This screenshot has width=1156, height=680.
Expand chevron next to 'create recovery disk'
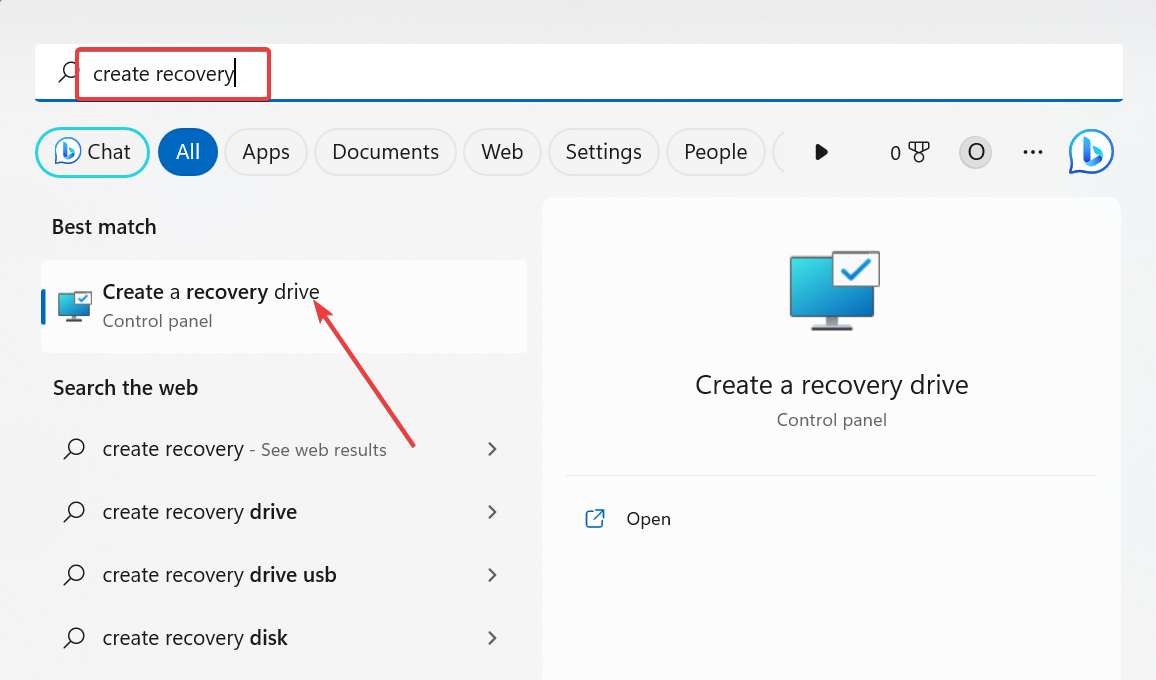[492, 638]
